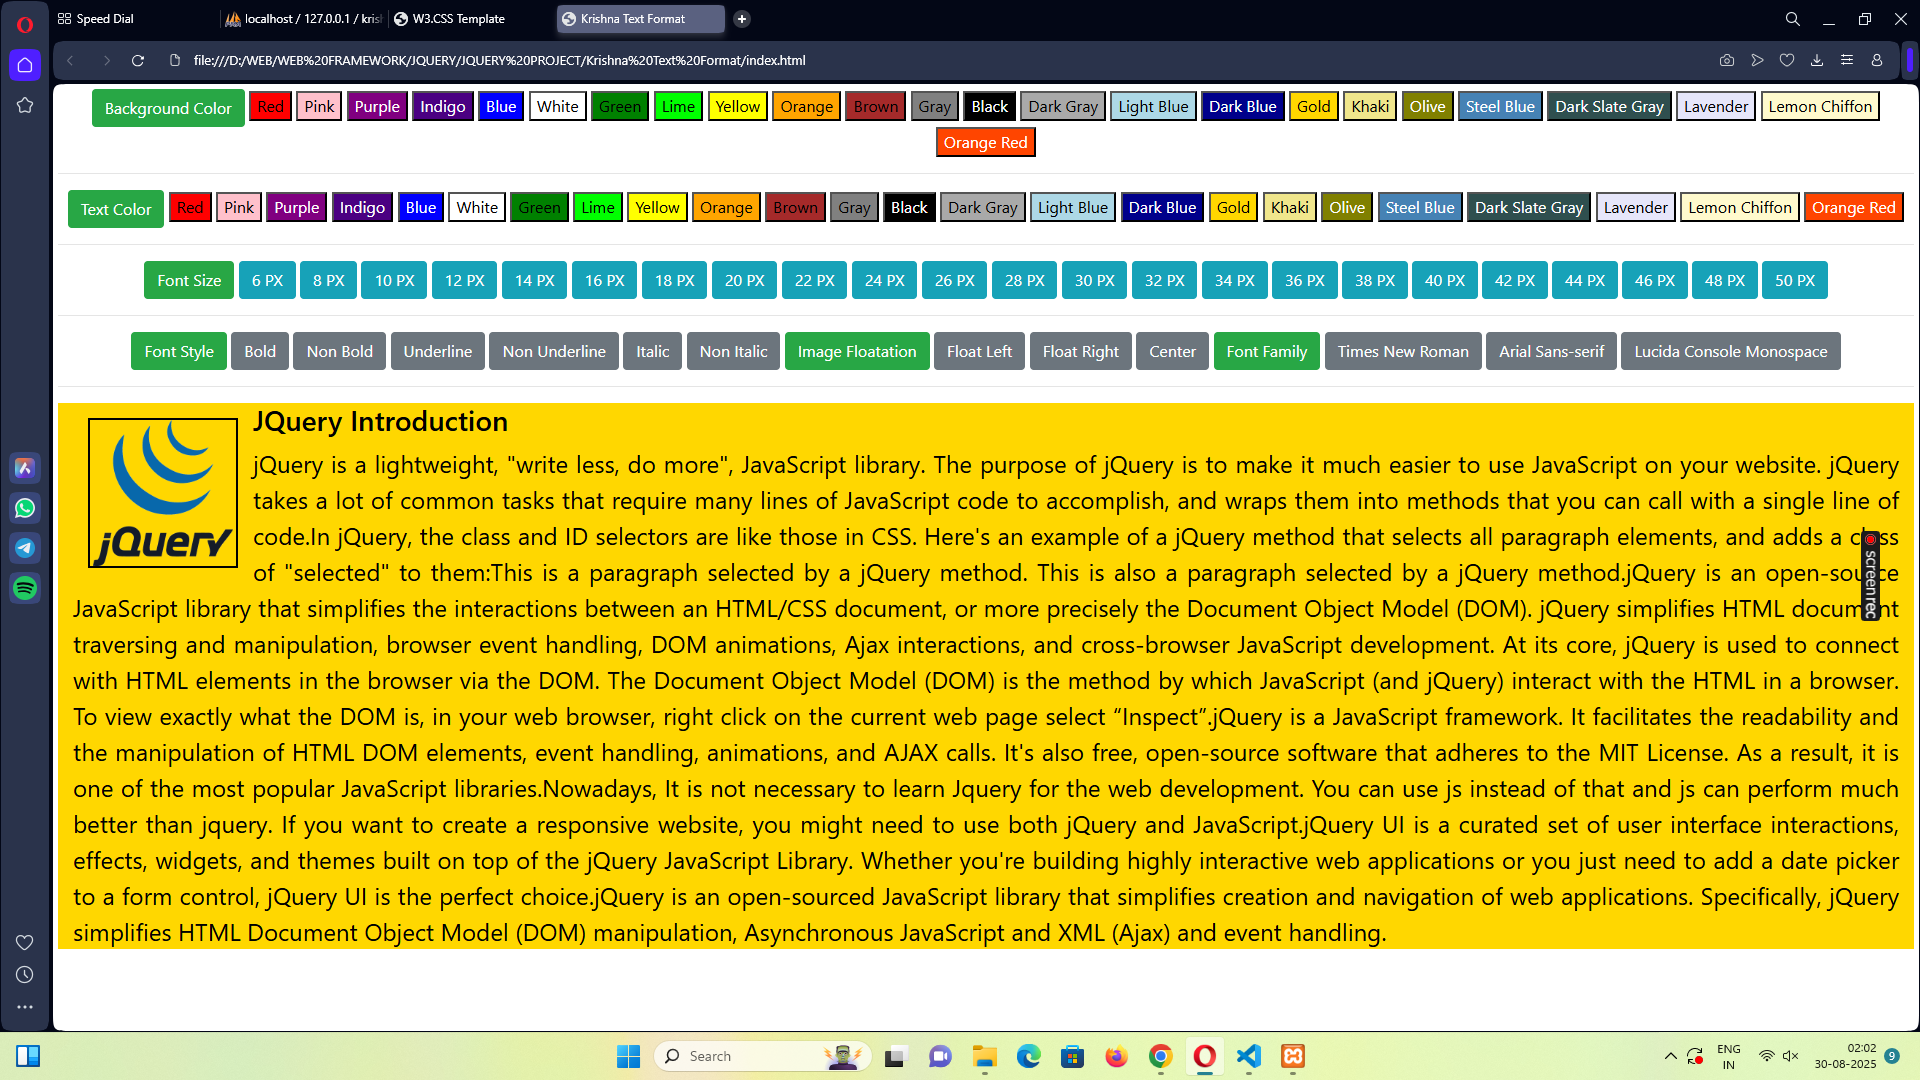Click the JQuery Introduction heading

pos(380,422)
